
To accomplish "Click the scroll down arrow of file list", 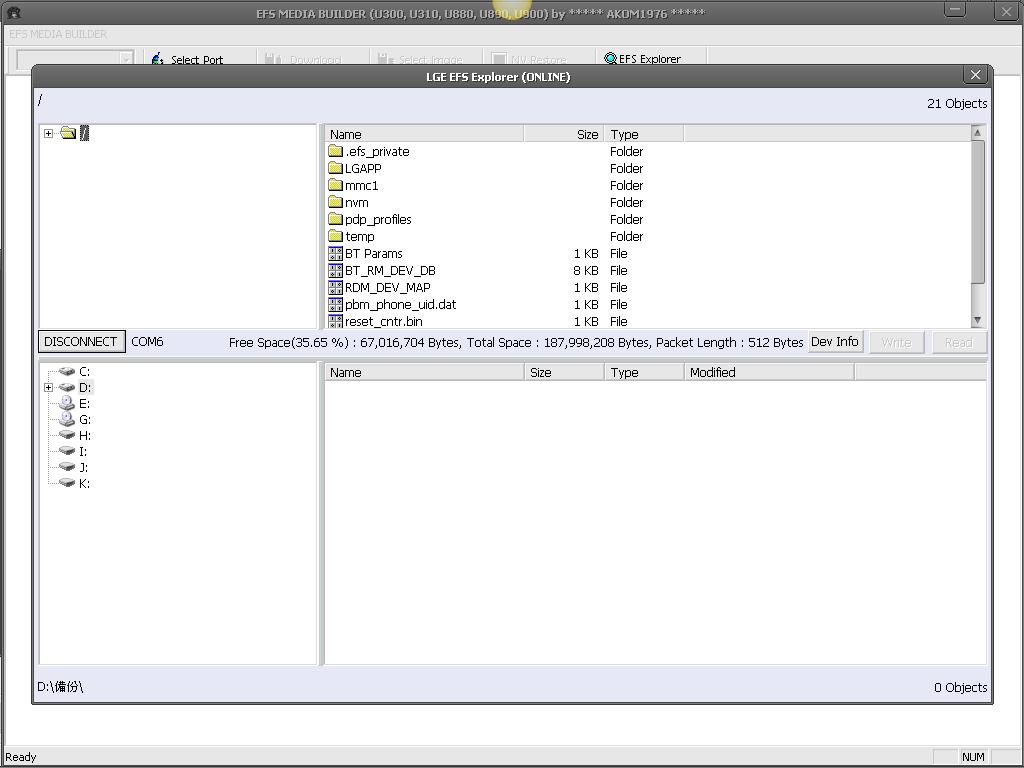I will click(x=978, y=320).
